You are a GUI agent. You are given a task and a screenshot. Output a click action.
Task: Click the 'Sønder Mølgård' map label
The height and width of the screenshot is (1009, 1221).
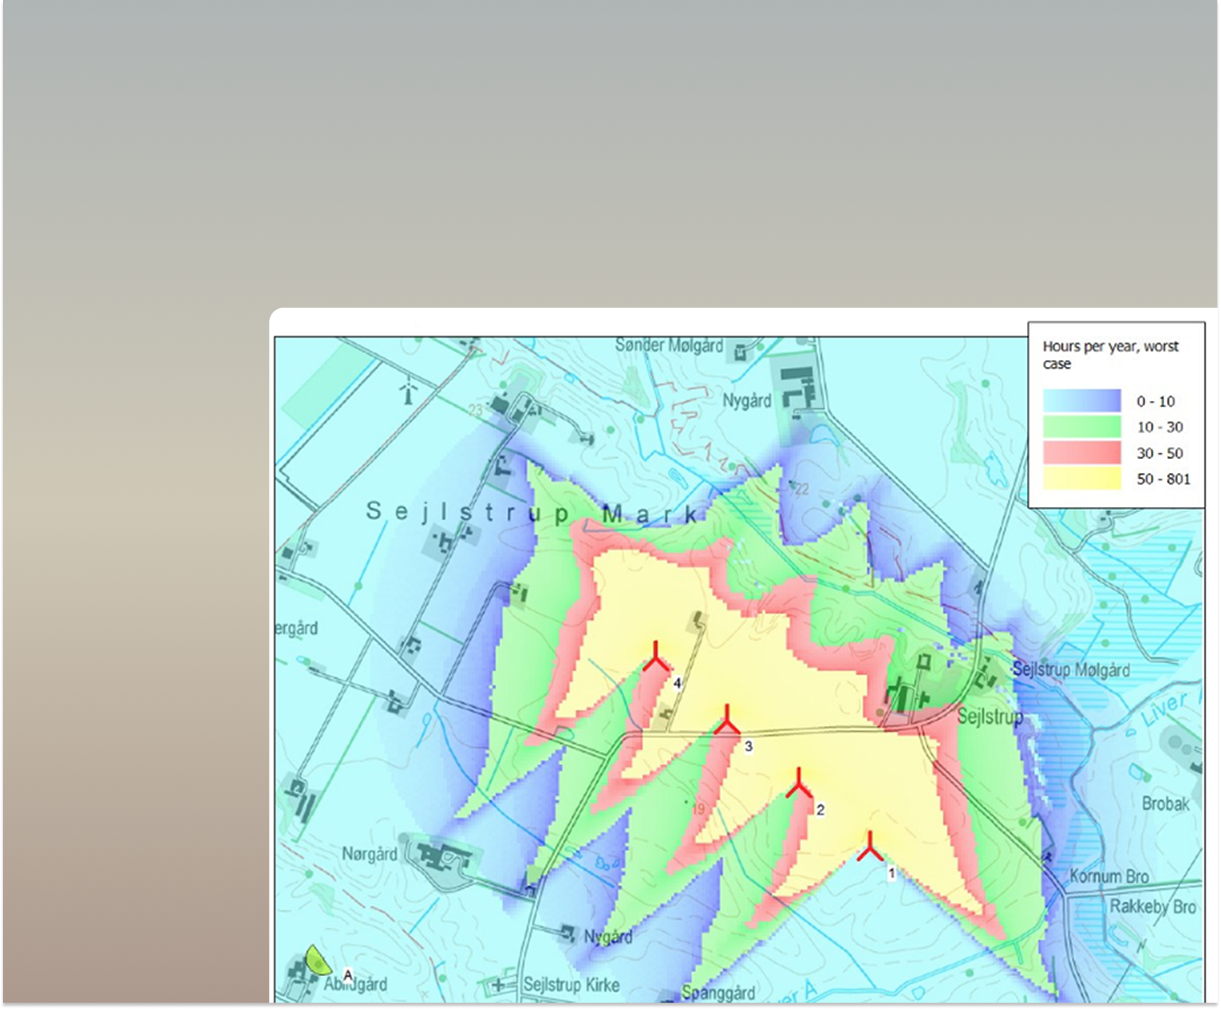668,345
